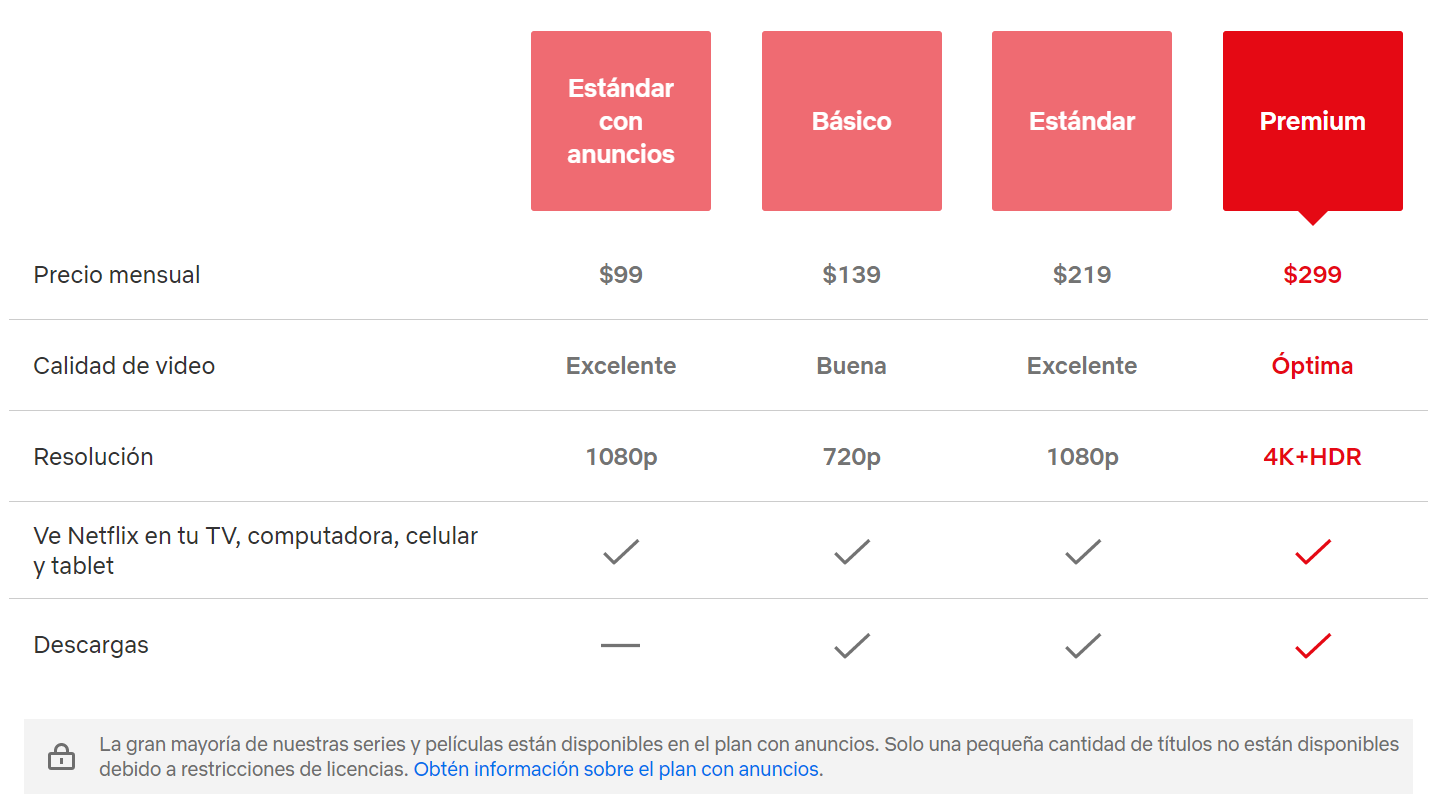This screenshot has height=808, width=1434.
Task: Select the Estándar con anuncios plan card
Action: click(x=620, y=120)
